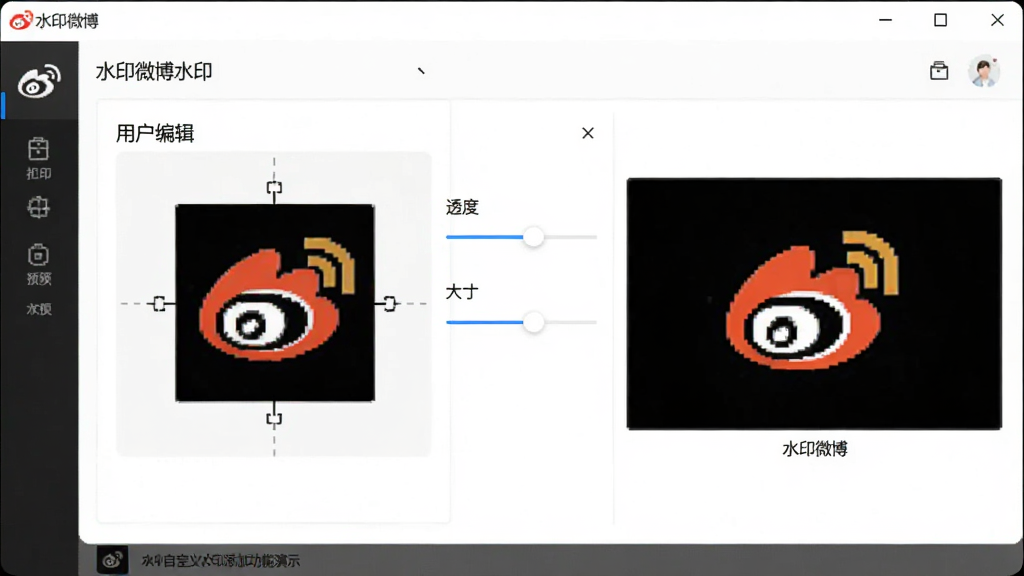Click the 水印微博 caption under the preview

(x=814, y=449)
